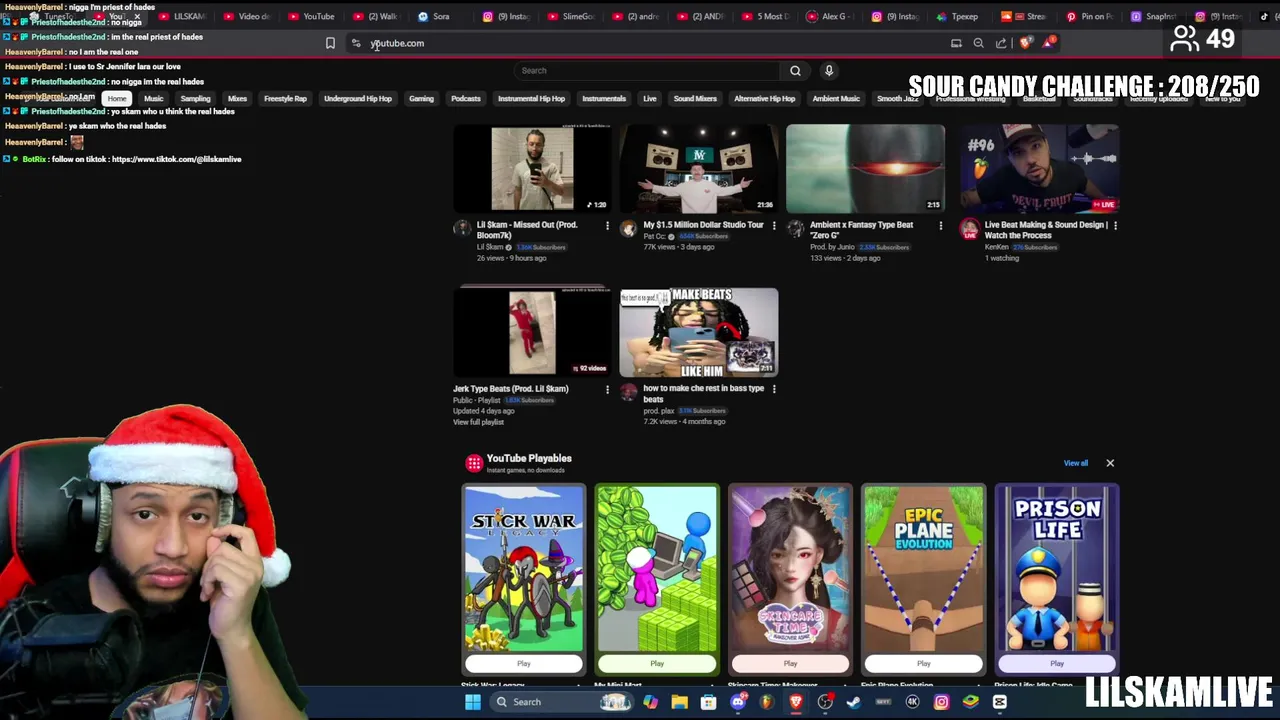Screen dimensions: 1280x720
Task: Play Epic Plane Evolution game
Action: click(924, 663)
